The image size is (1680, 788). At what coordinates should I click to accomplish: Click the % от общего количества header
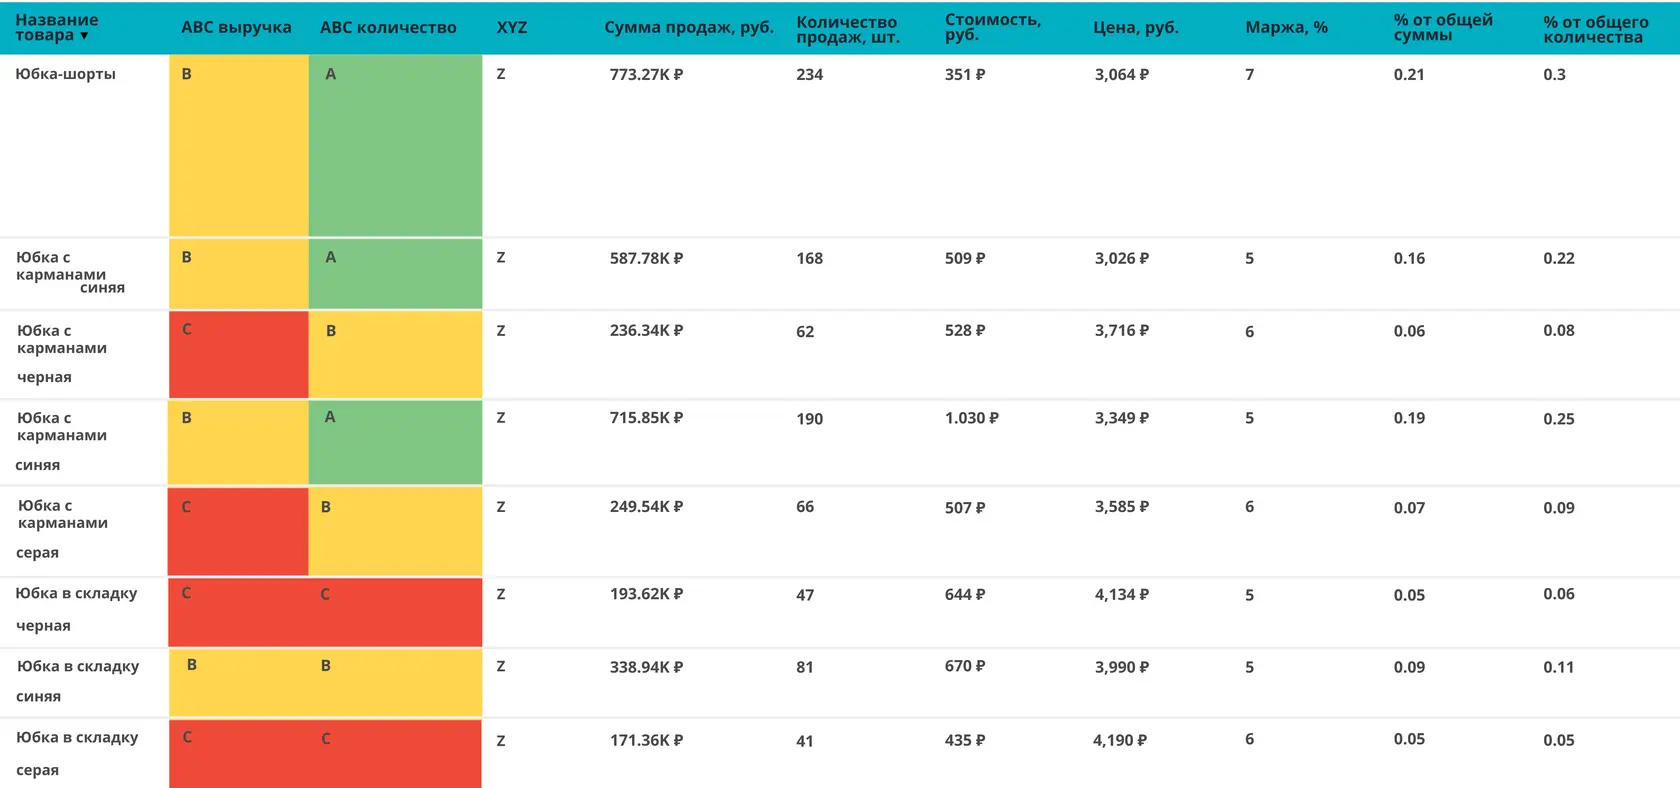tap(1595, 29)
